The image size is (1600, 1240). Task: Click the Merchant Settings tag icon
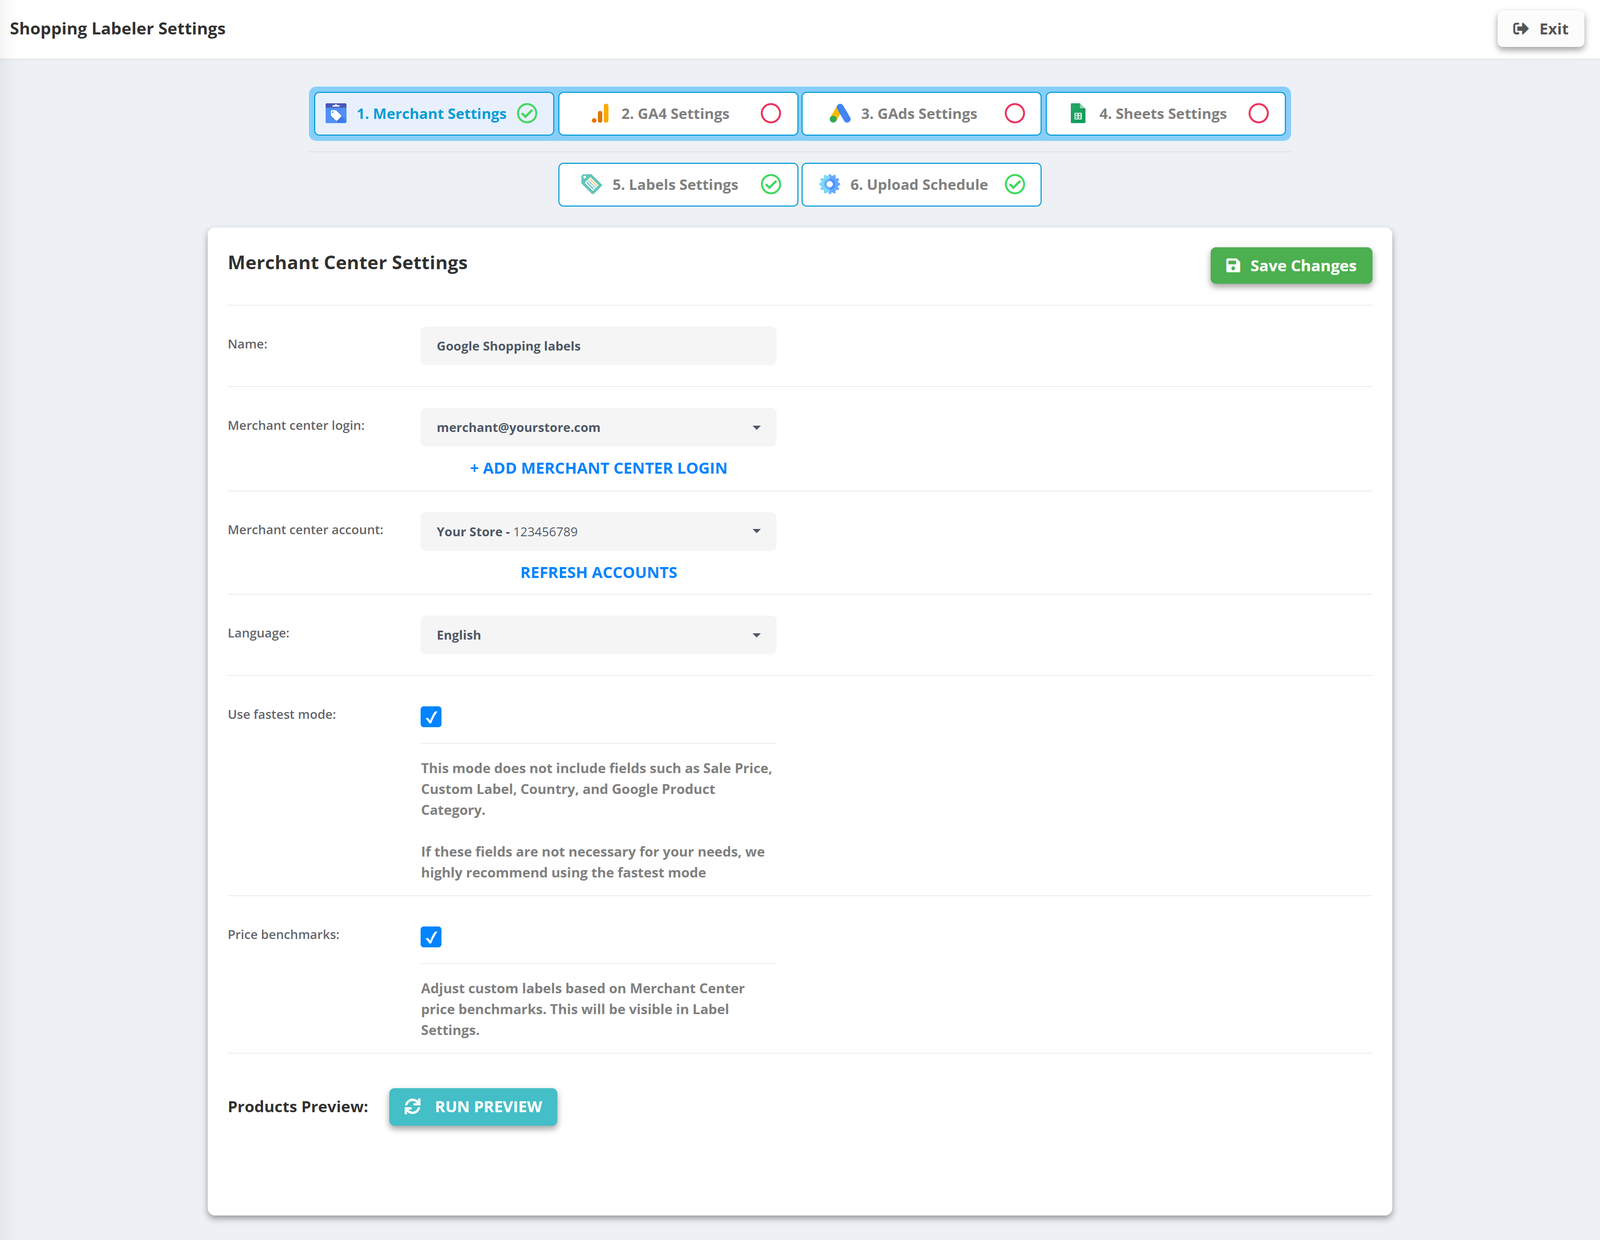[x=336, y=114]
